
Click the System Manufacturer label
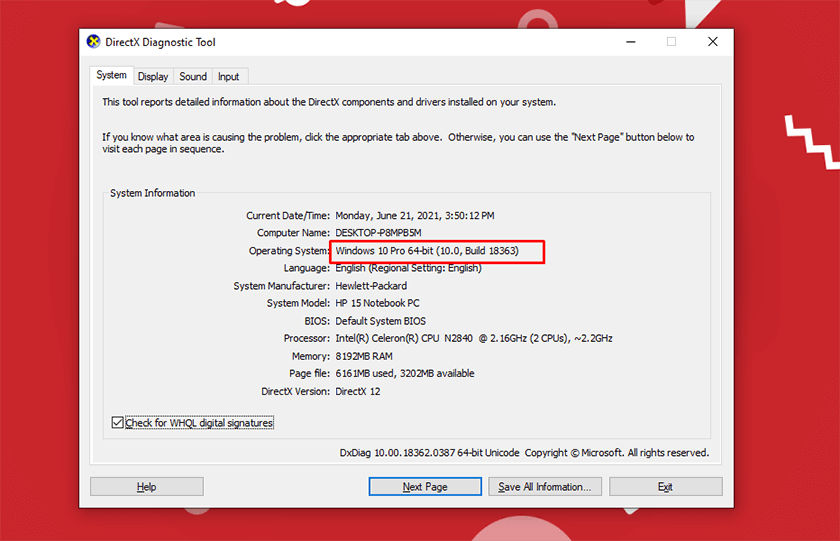(281, 285)
